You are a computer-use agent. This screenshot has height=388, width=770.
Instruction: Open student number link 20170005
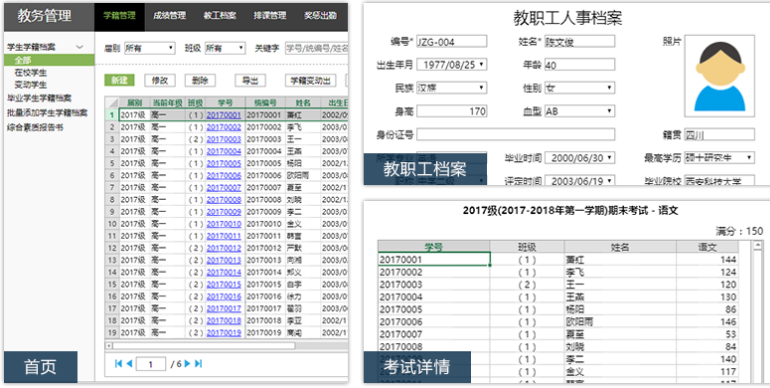pos(224,163)
